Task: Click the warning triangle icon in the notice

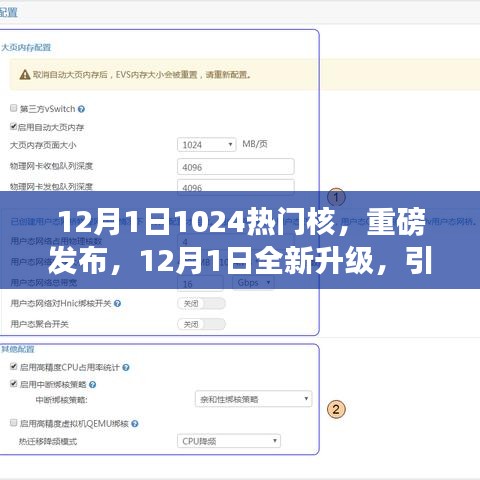Action: [25, 75]
